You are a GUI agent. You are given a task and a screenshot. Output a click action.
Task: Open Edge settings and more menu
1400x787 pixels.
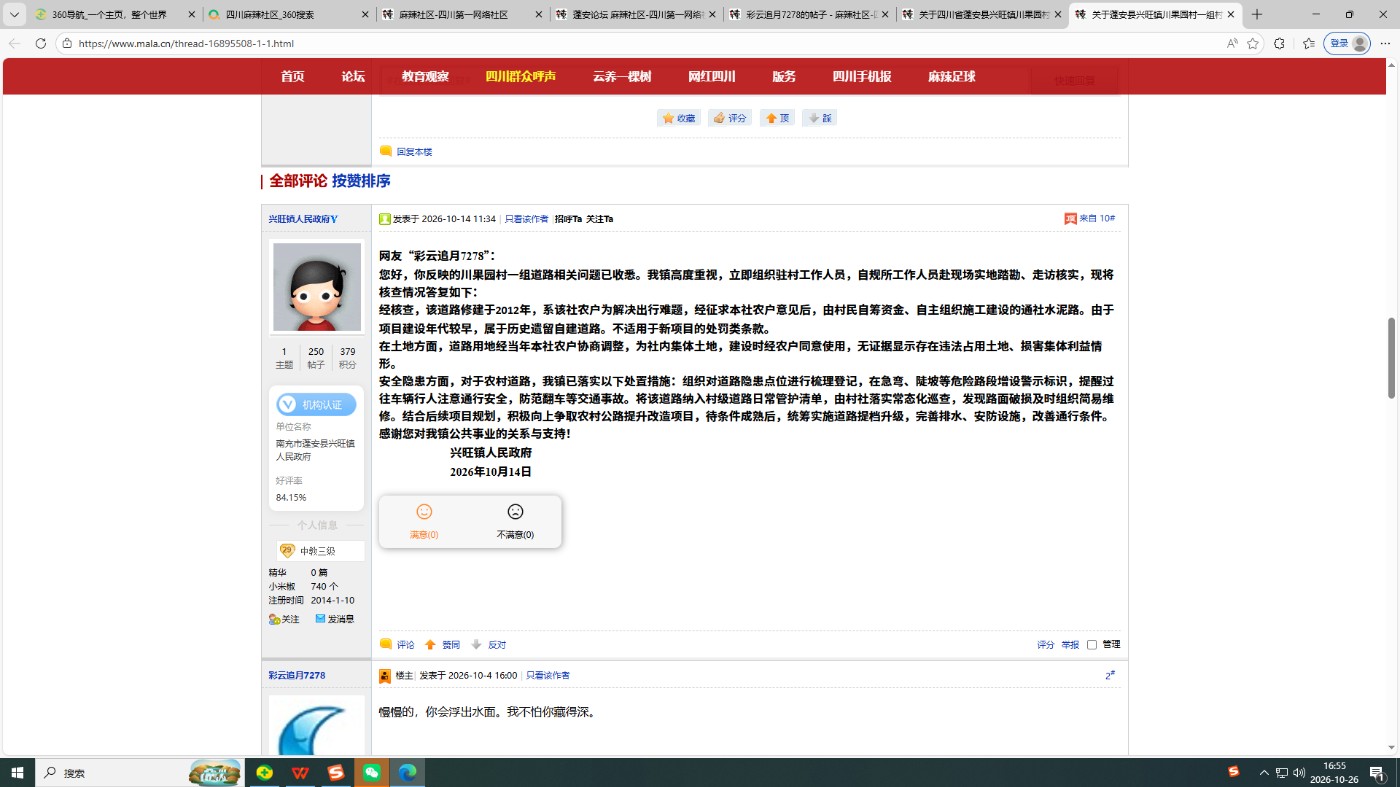tap(1385, 43)
